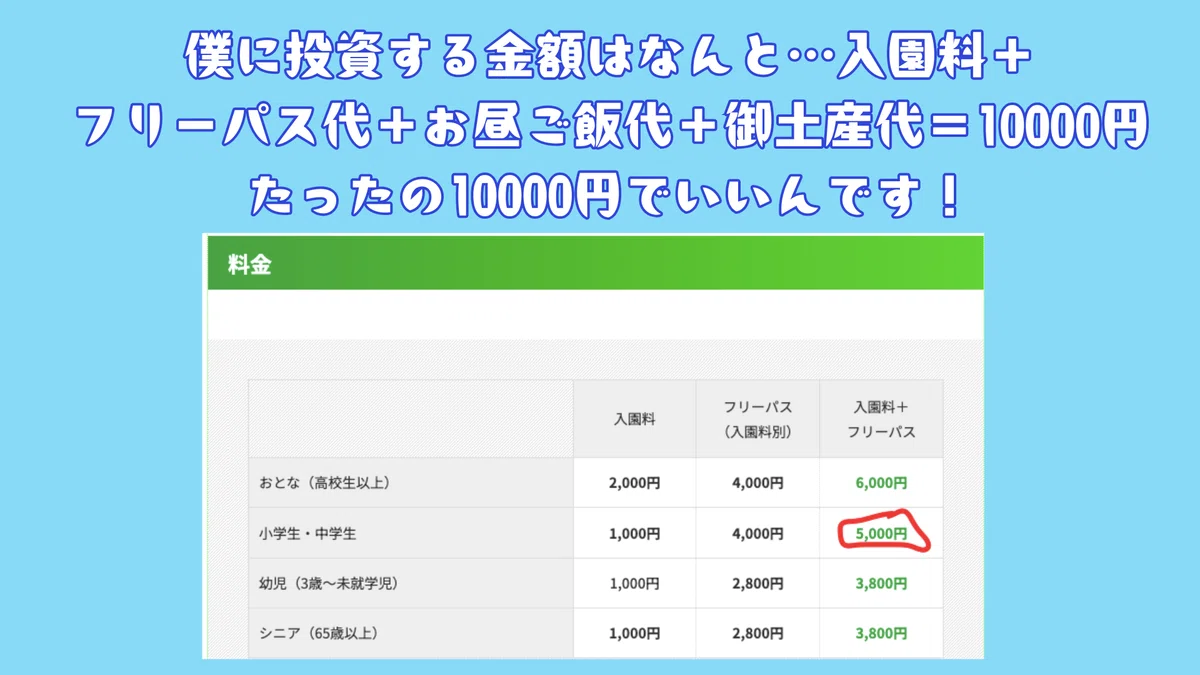Viewport: 1200px width, 675px height.
Task: Select the 入園料 column header
Action: [x=634, y=420]
